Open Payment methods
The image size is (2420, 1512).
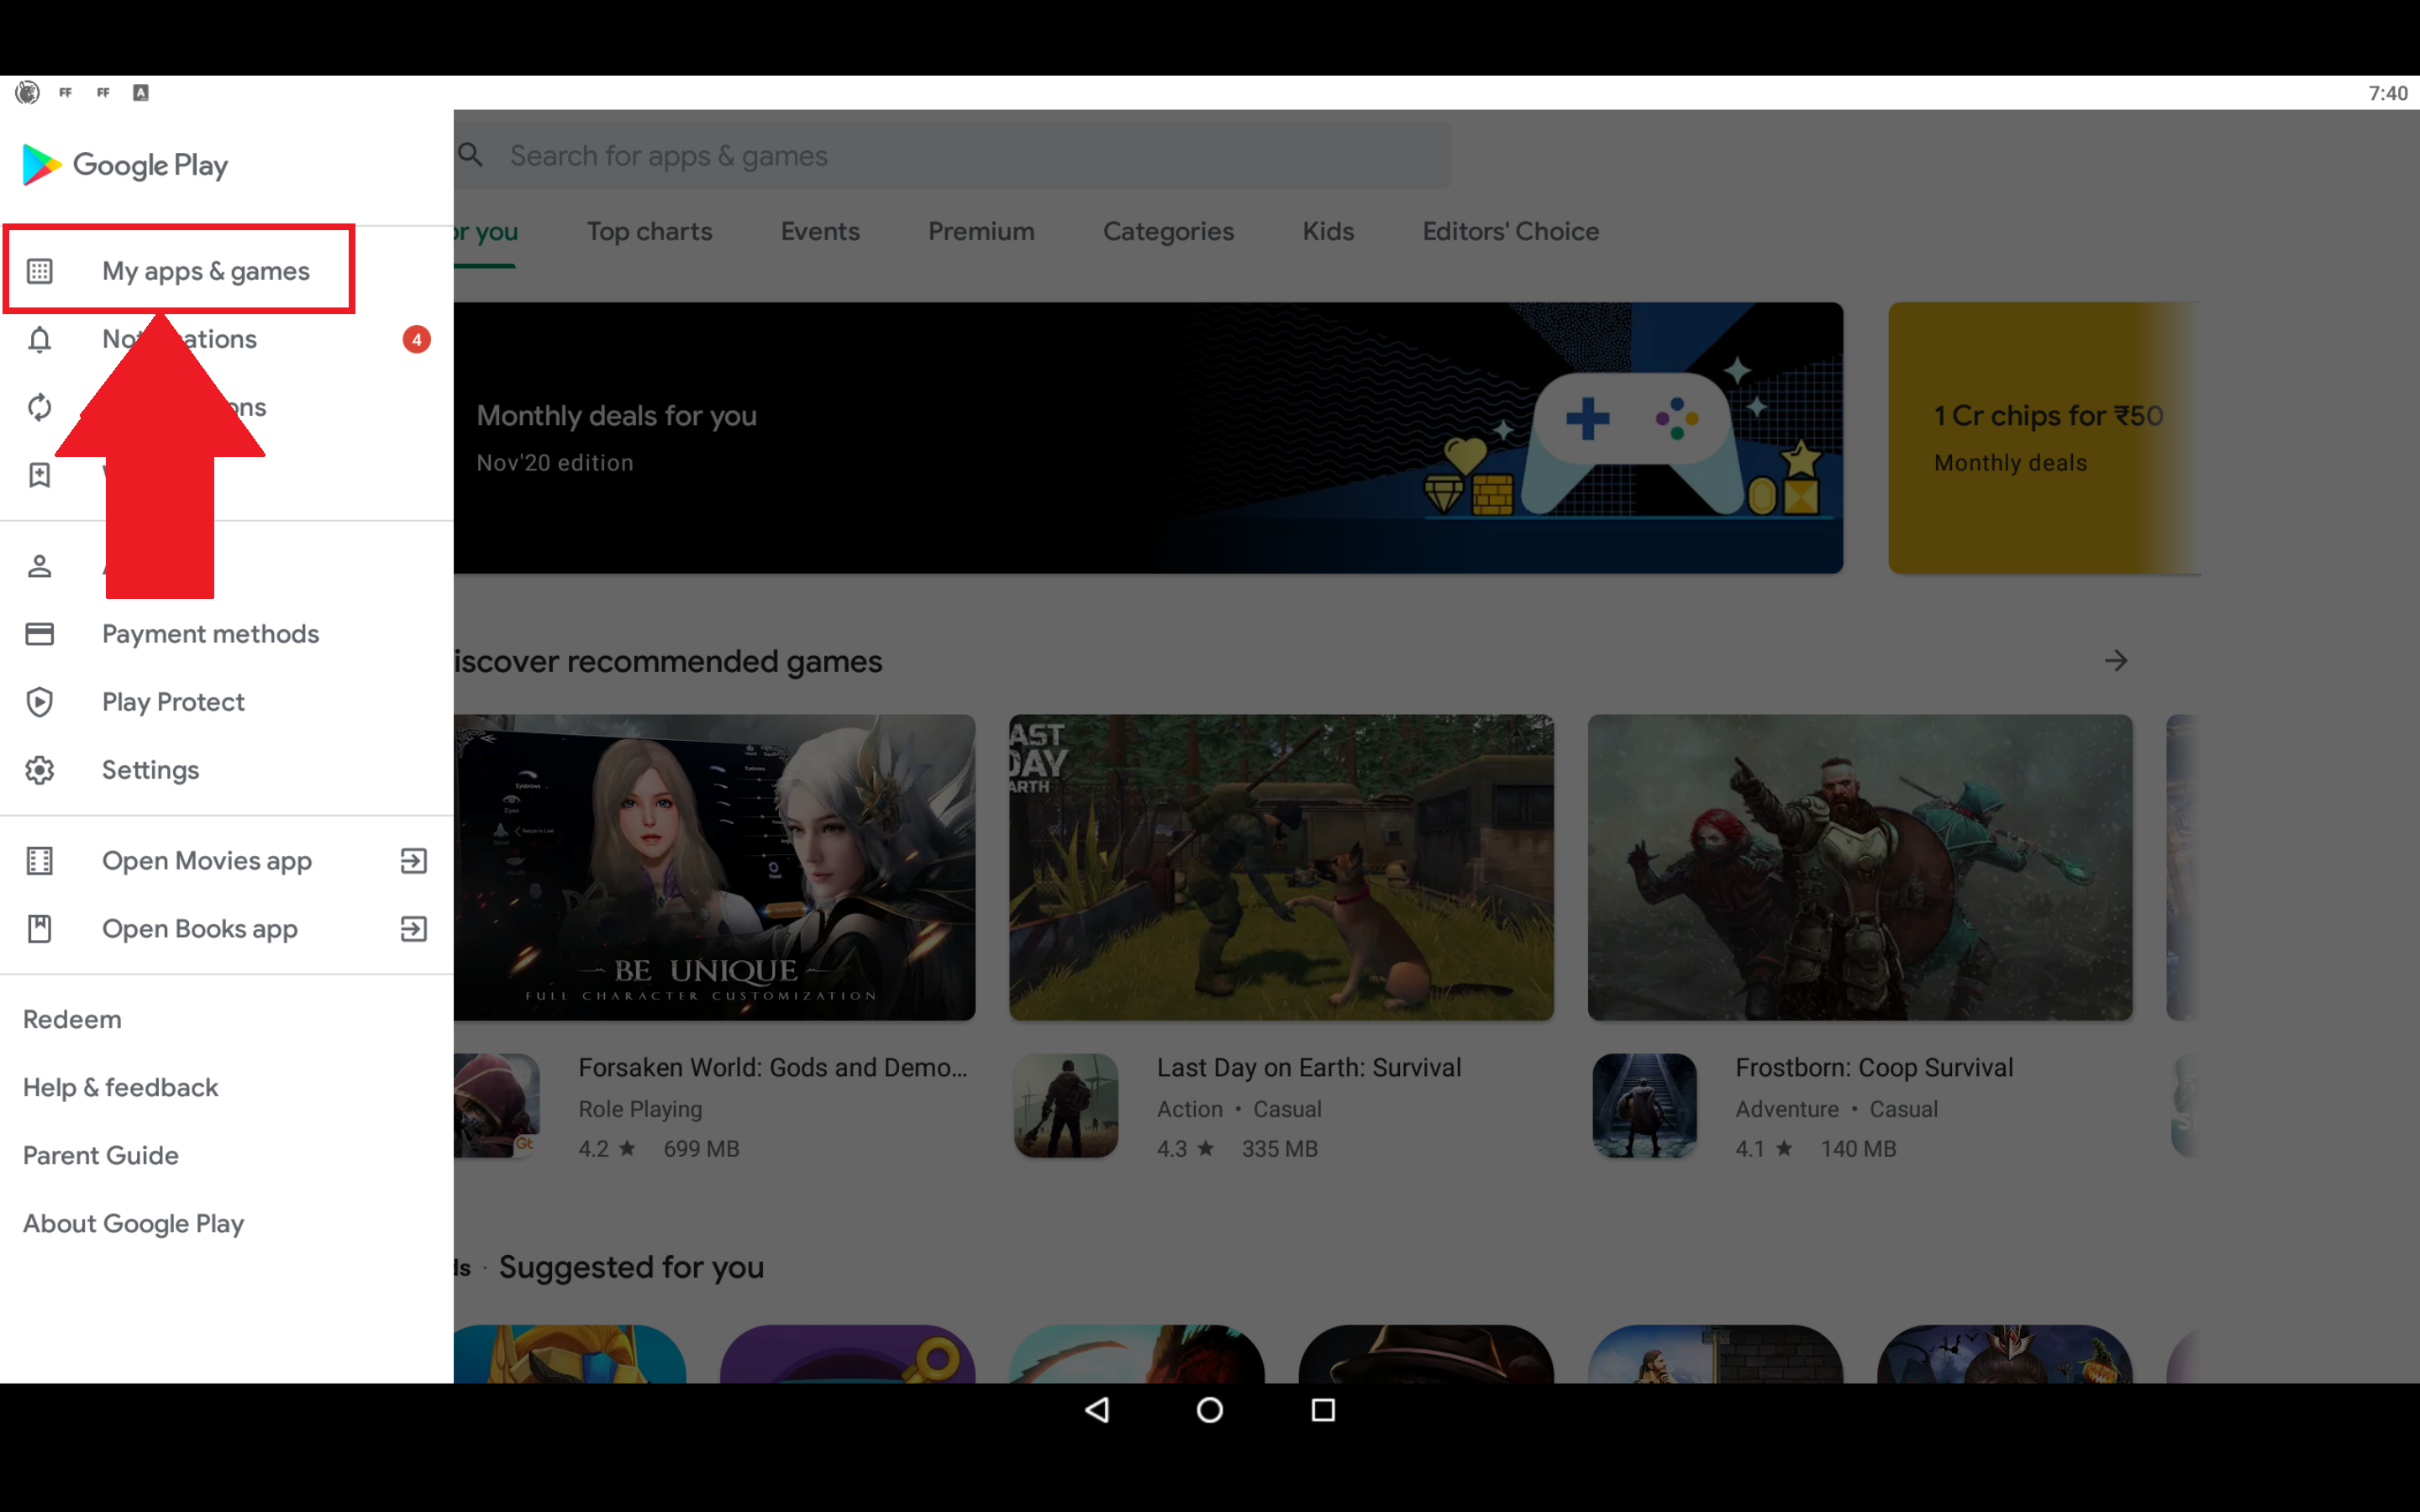point(227,634)
